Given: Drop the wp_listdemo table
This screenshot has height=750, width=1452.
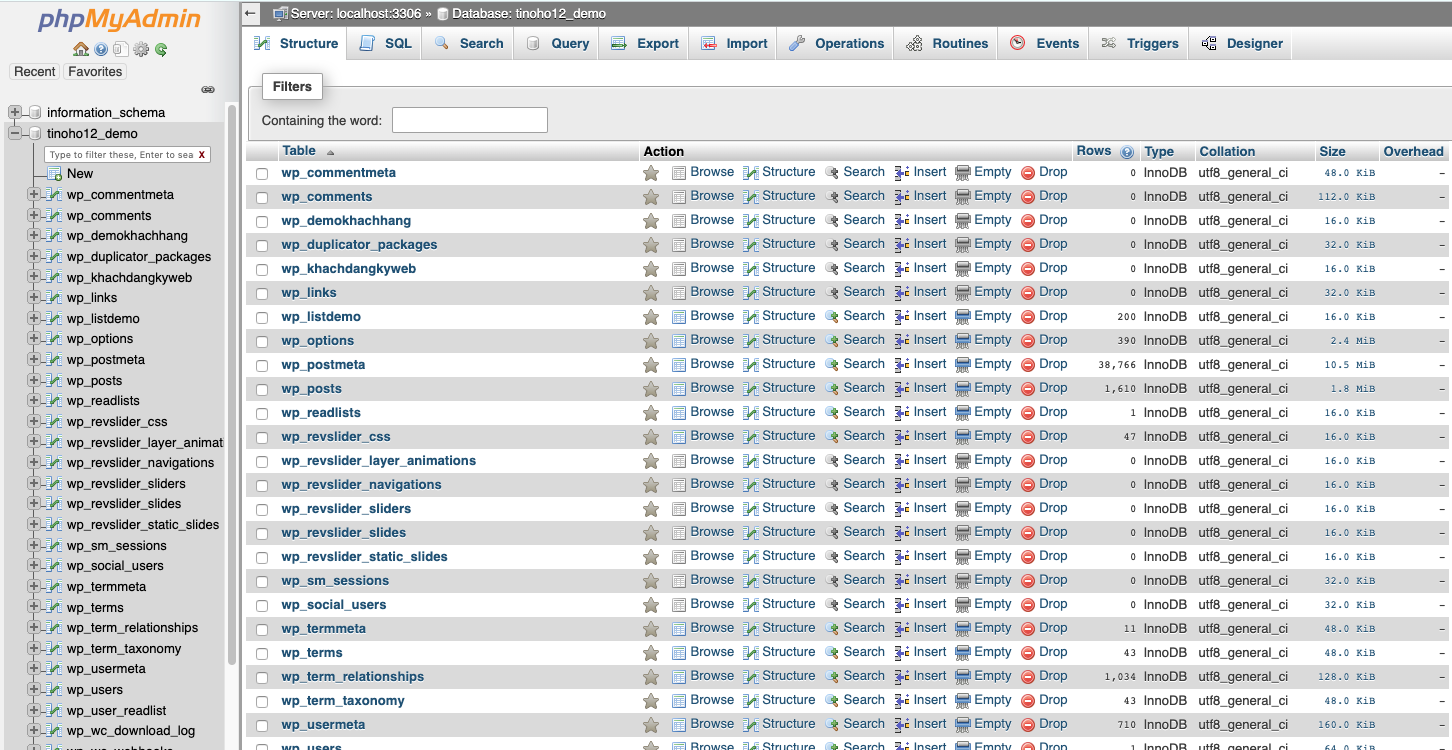Looking at the screenshot, I should point(1053,316).
